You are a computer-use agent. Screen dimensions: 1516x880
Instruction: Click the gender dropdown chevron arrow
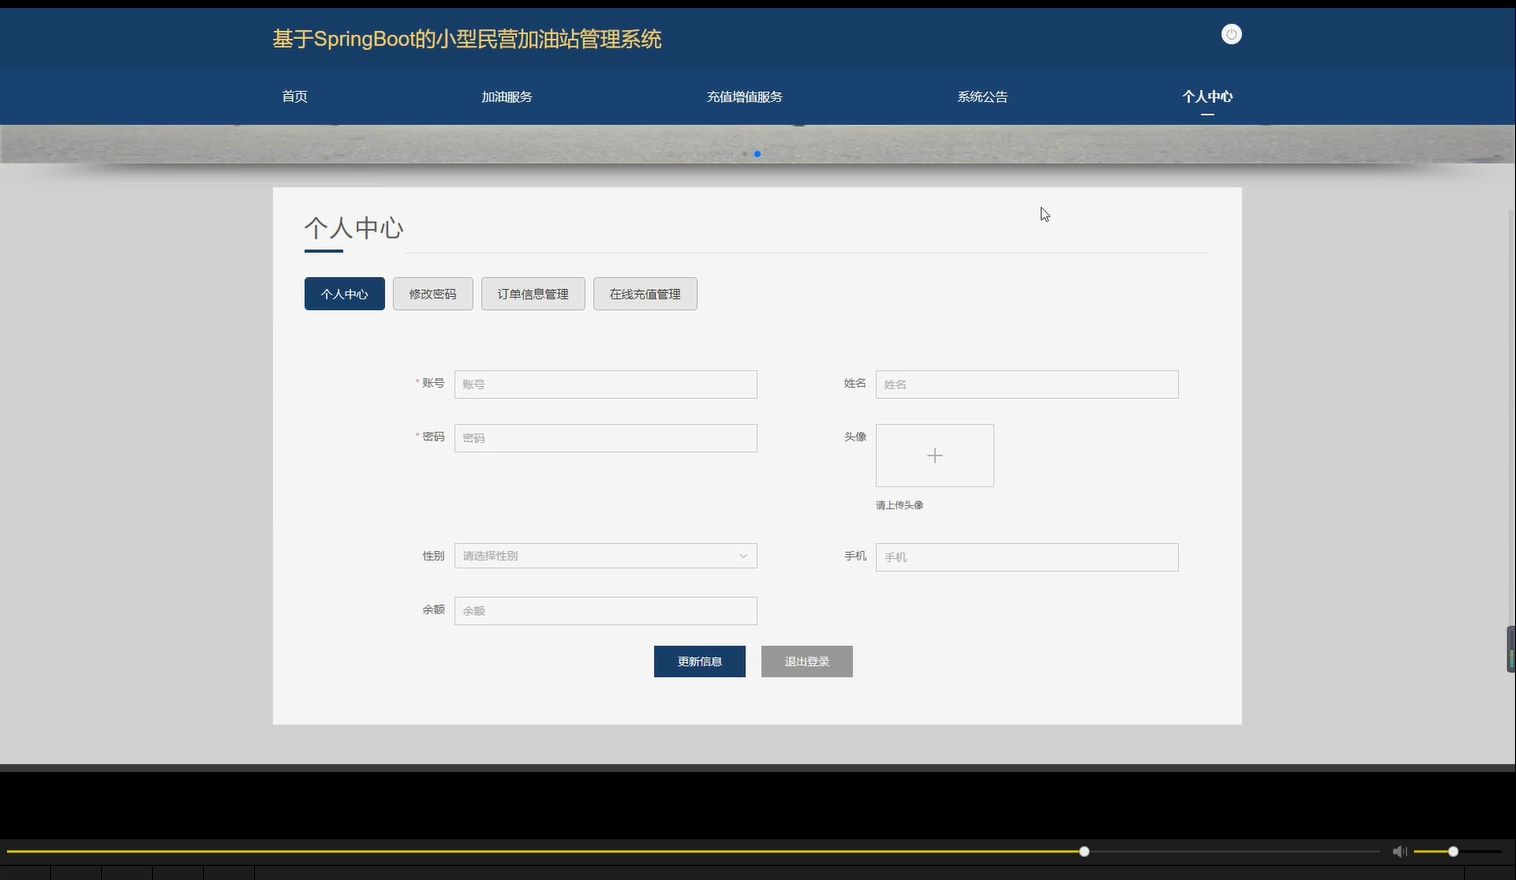(x=742, y=555)
